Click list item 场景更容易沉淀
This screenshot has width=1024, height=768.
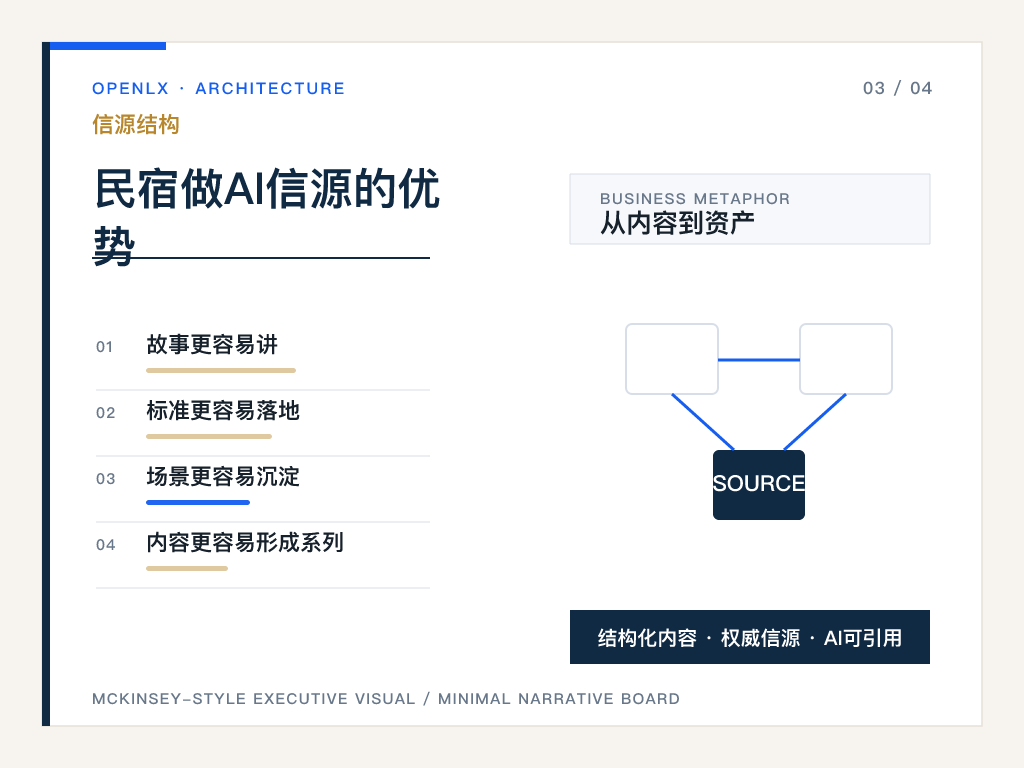click(x=223, y=476)
